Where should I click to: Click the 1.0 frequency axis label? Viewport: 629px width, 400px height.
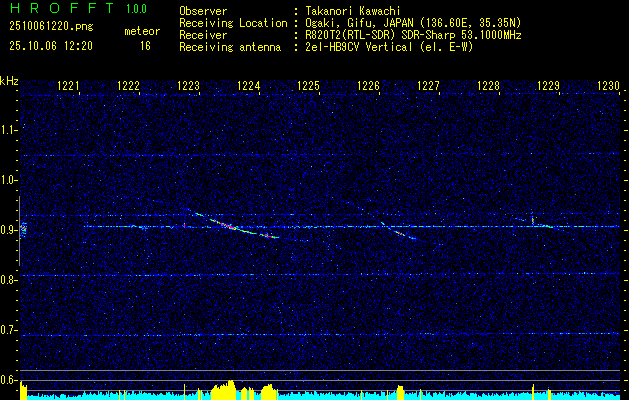[x=9, y=180]
